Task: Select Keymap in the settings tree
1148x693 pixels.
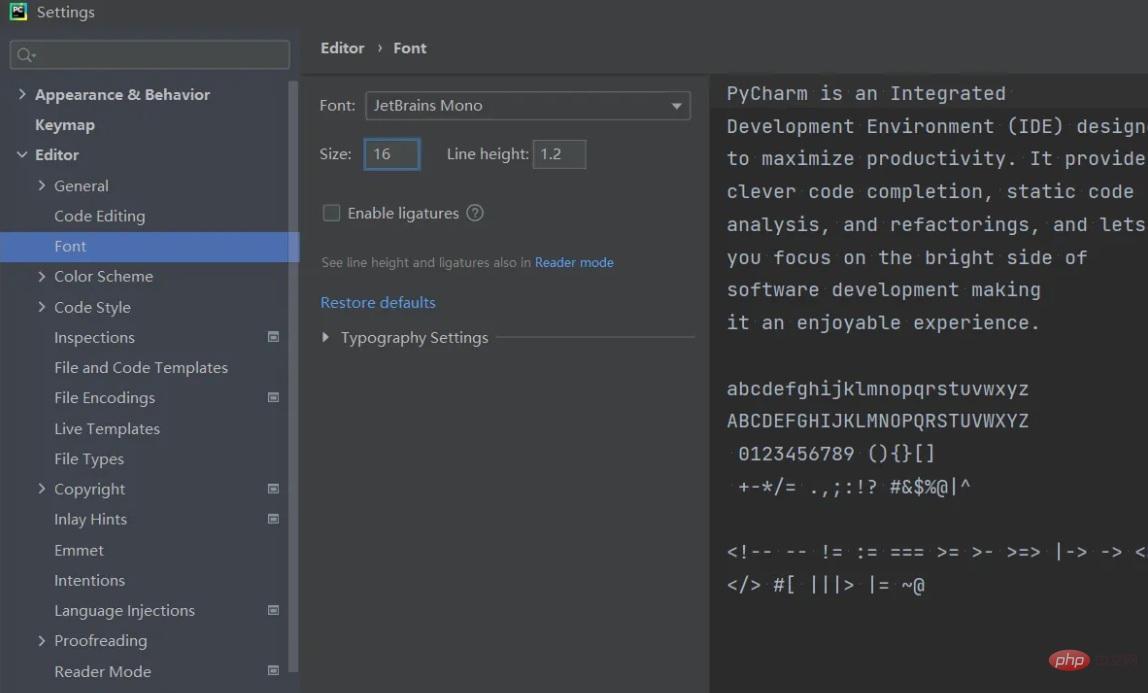Action: click(x=65, y=125)
